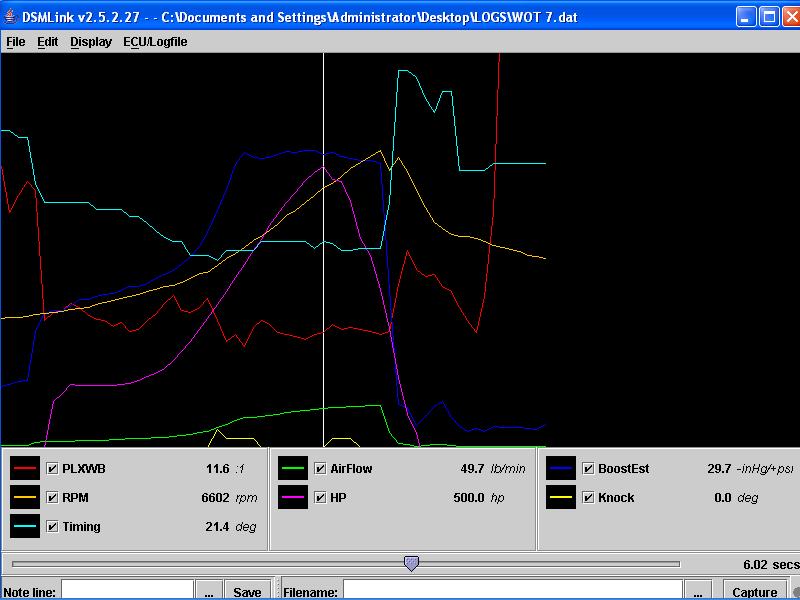Open the File menu
Viewport: 800px width, 600px height.
click(15, 42)
